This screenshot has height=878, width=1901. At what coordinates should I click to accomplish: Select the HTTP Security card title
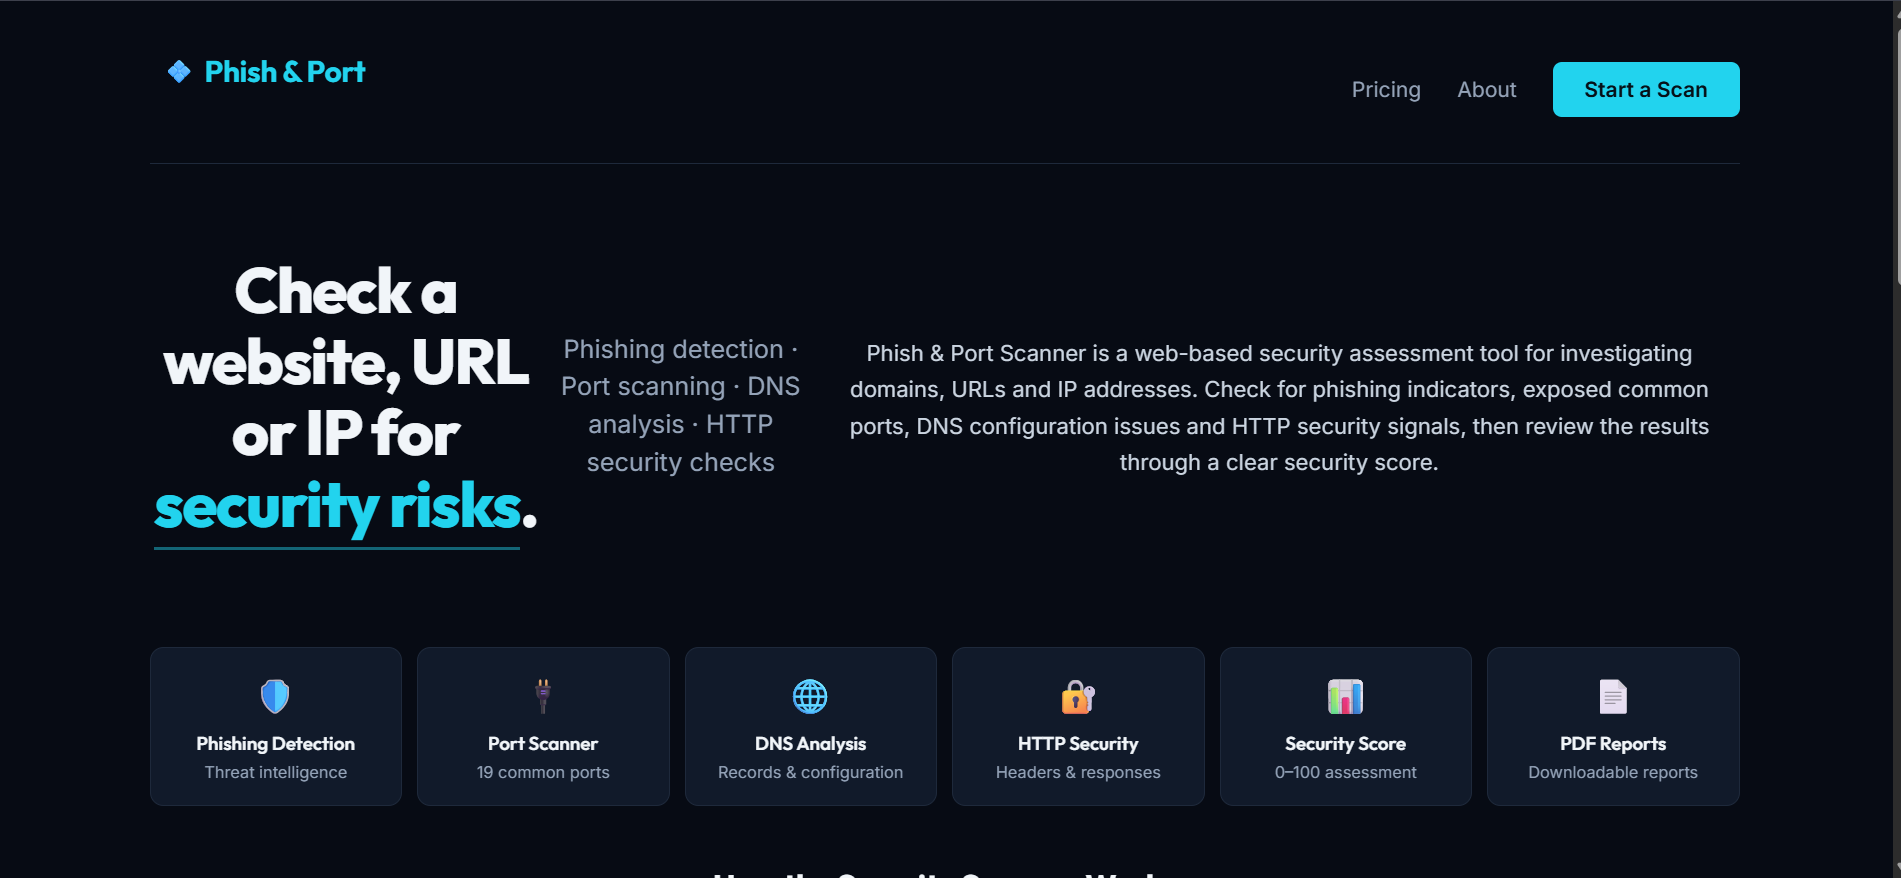coord(1078,744)
